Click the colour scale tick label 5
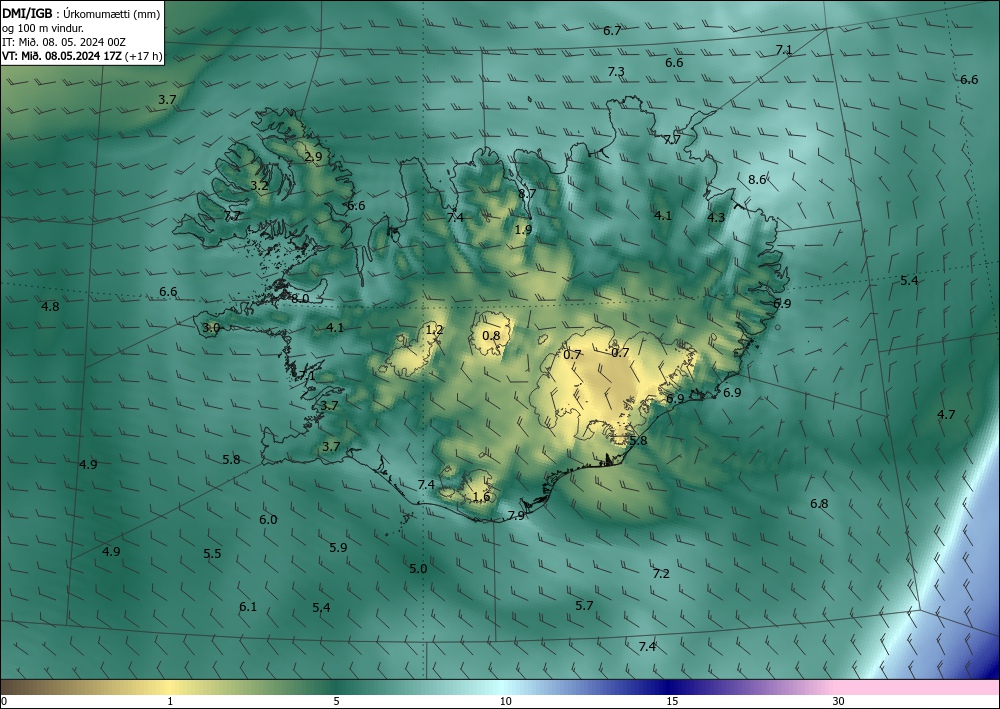Screen dimensions: 1000x709 (336, 702)
